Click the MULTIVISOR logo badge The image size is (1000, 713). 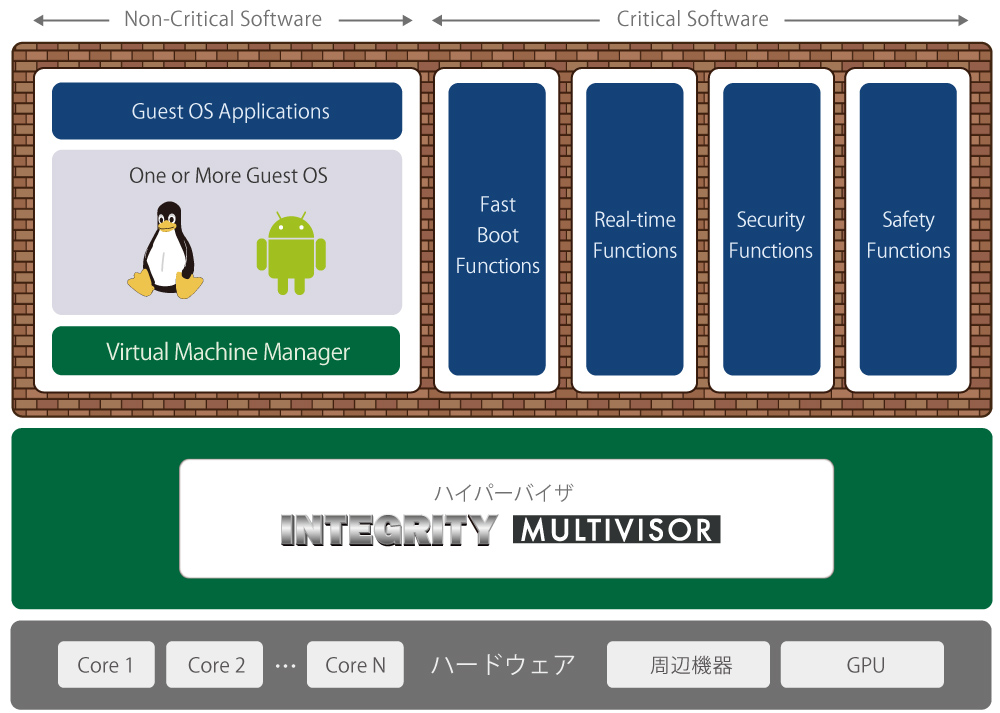click(617, 529)
